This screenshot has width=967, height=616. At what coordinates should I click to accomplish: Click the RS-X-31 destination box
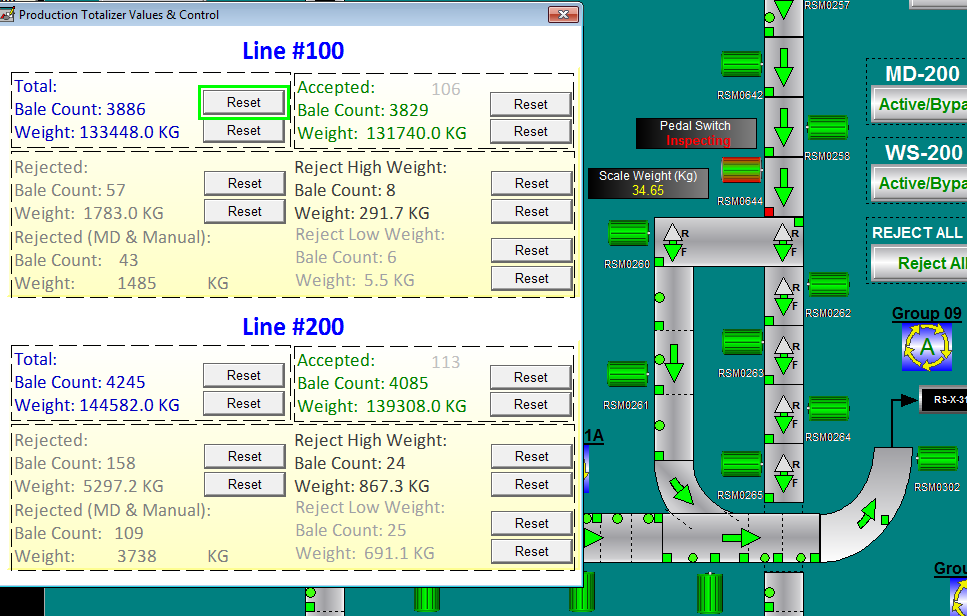click(x=944, y=400)
